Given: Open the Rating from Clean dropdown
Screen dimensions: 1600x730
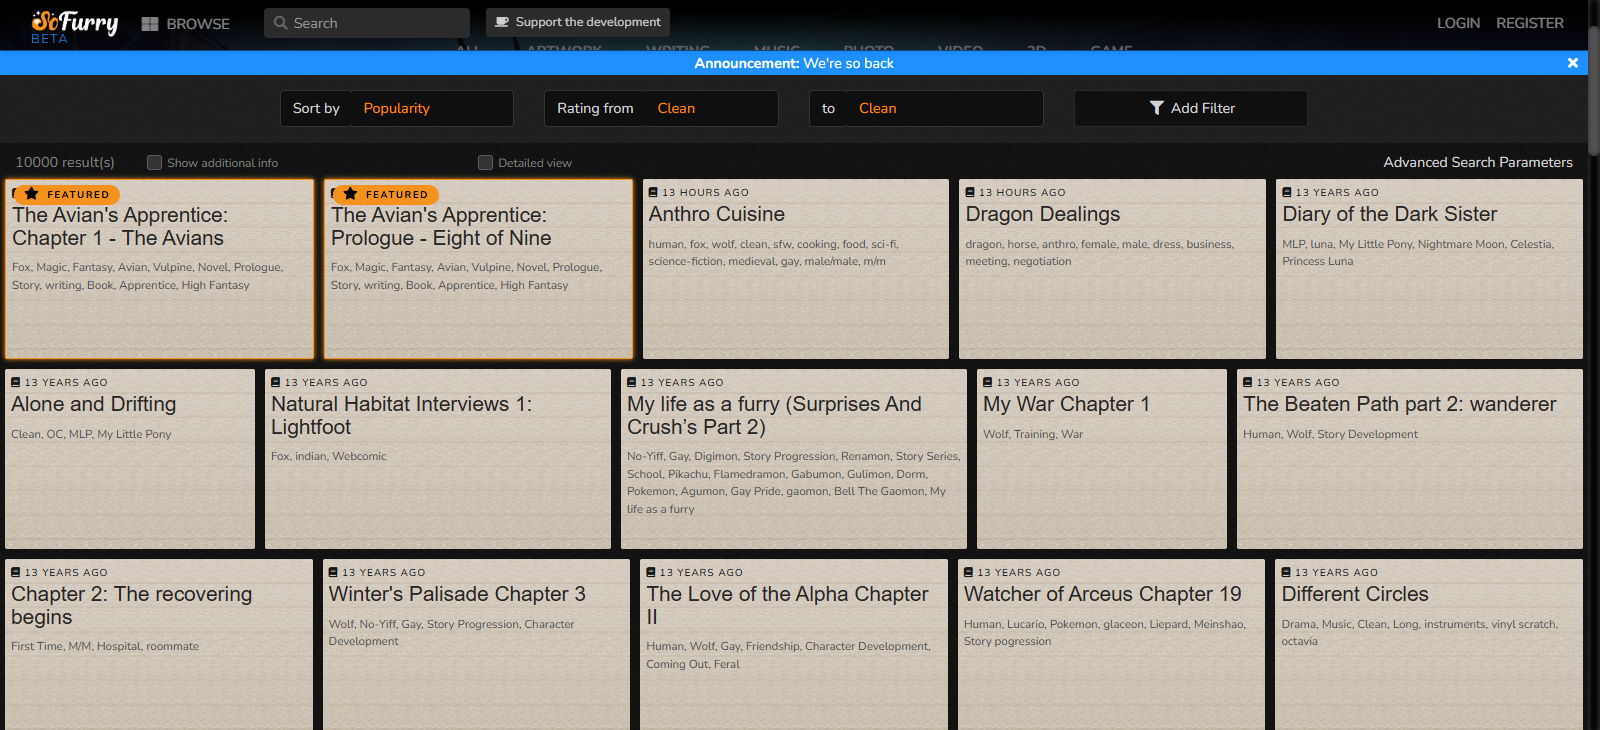Looking at the screenshot, I should pos(710,108).
